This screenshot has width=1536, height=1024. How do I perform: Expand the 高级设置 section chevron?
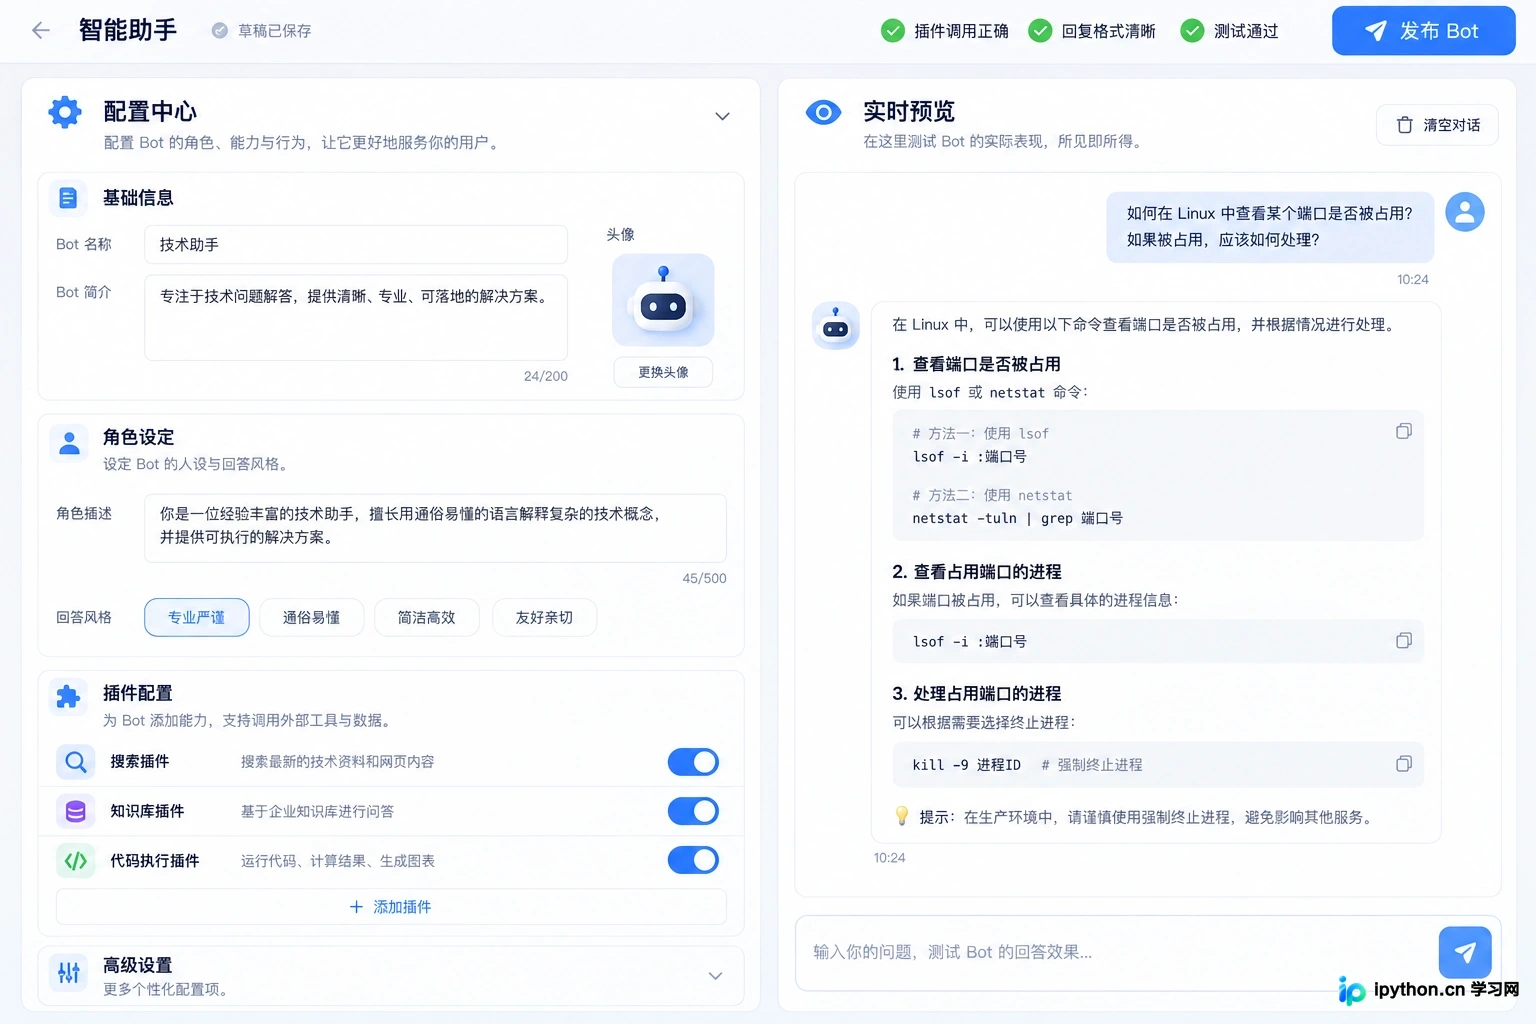(x=715, y=976)
